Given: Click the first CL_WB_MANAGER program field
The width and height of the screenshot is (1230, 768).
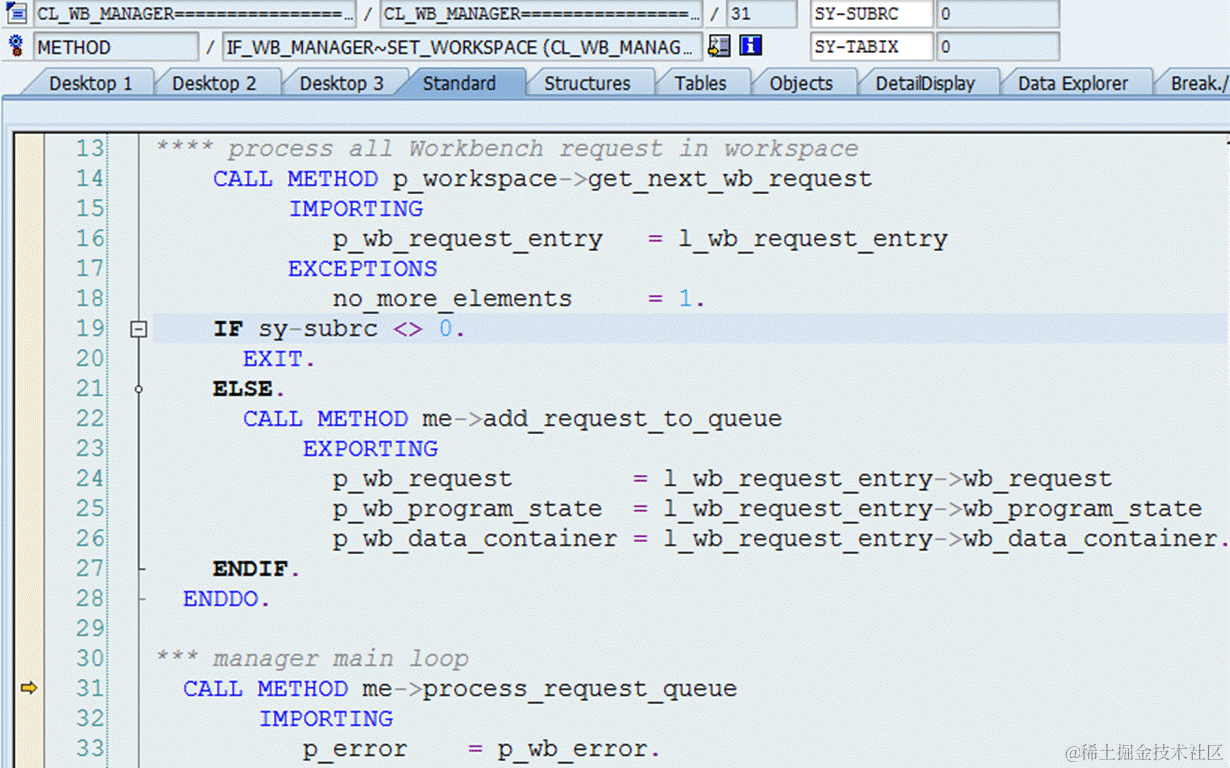Looking at the screenshot, I should (x=194, y=14).
